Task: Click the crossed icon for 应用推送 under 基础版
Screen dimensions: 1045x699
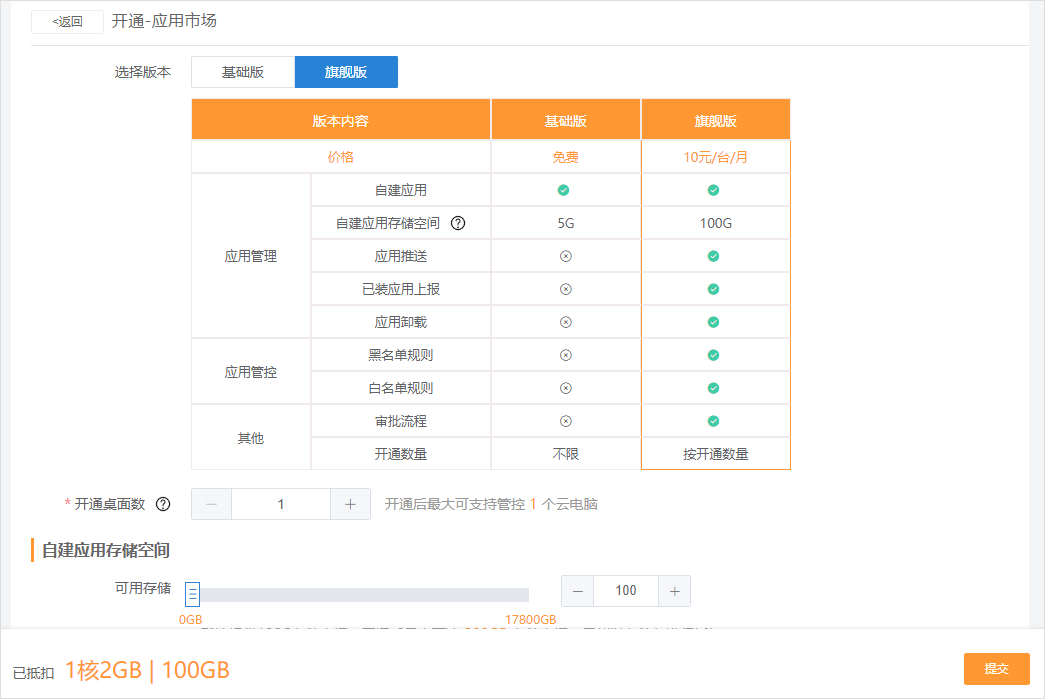Action: (x=565, y=256)
